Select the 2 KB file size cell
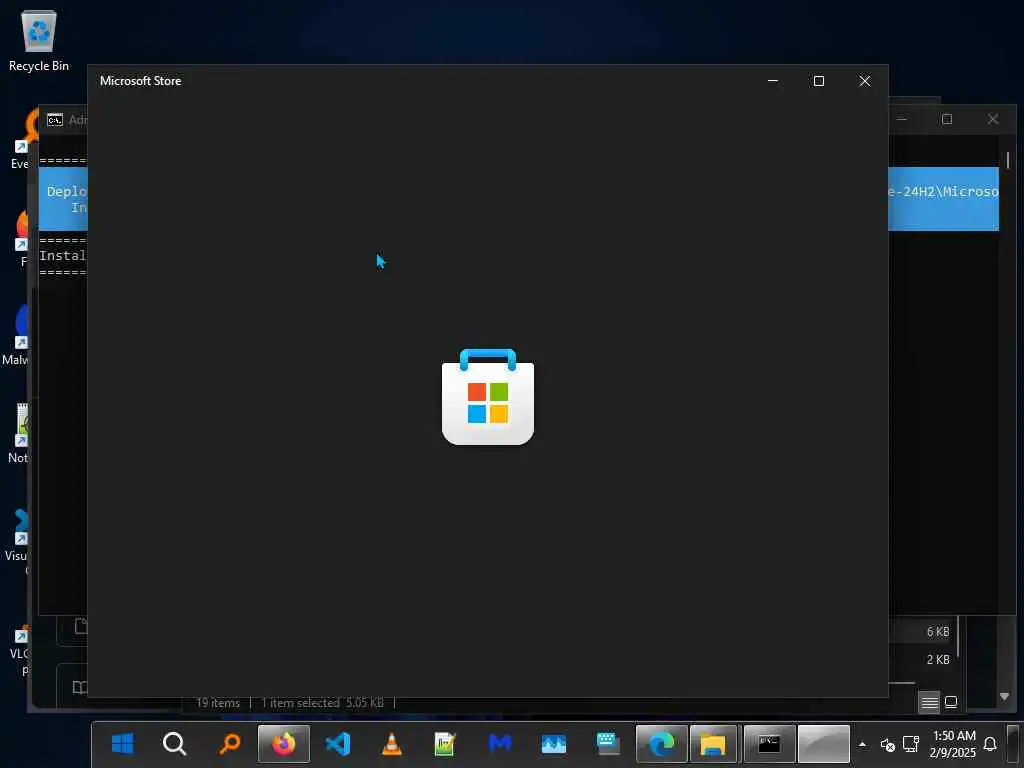The image size is (1024, 768). point(938,660)
